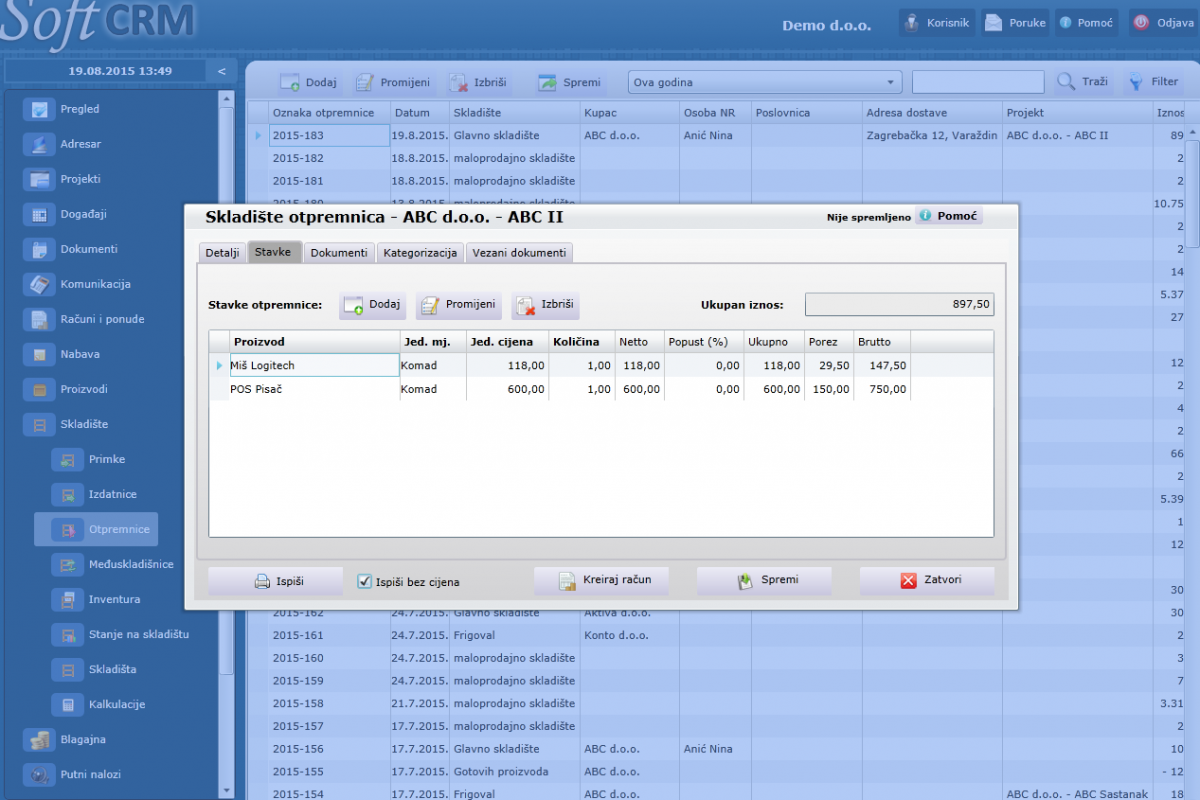Open the Komunikacija sidebar icon
Image resolution: width=1200 pixels, height=800 pixels.
39,284
